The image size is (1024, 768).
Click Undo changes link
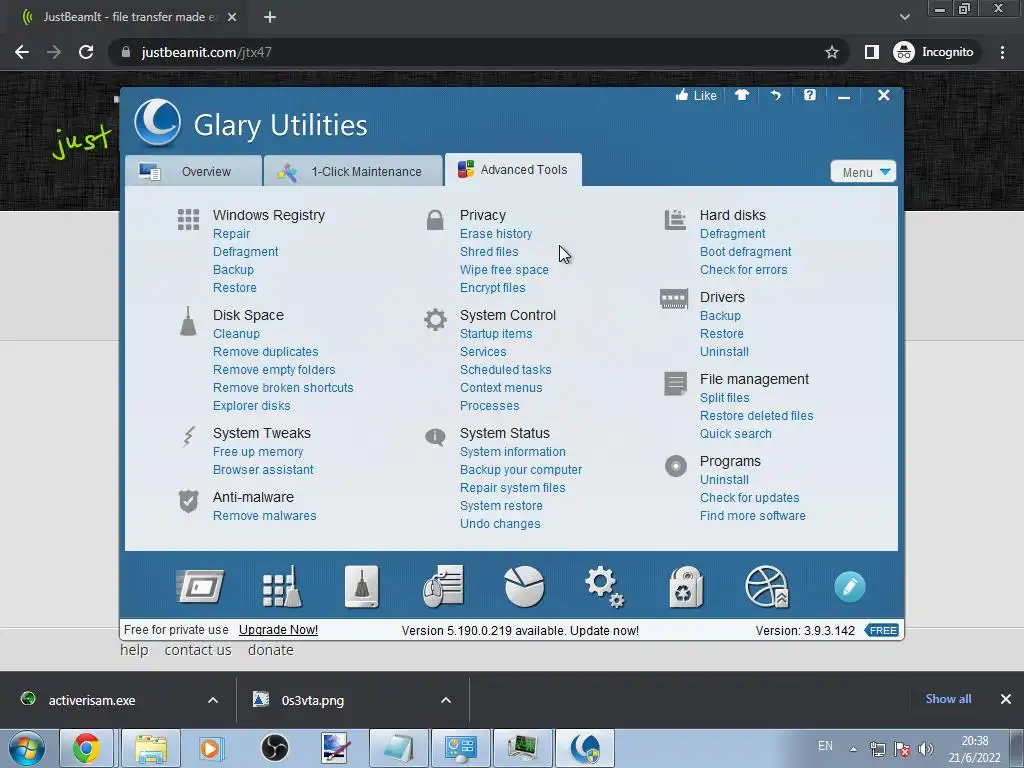pos(500,524)
